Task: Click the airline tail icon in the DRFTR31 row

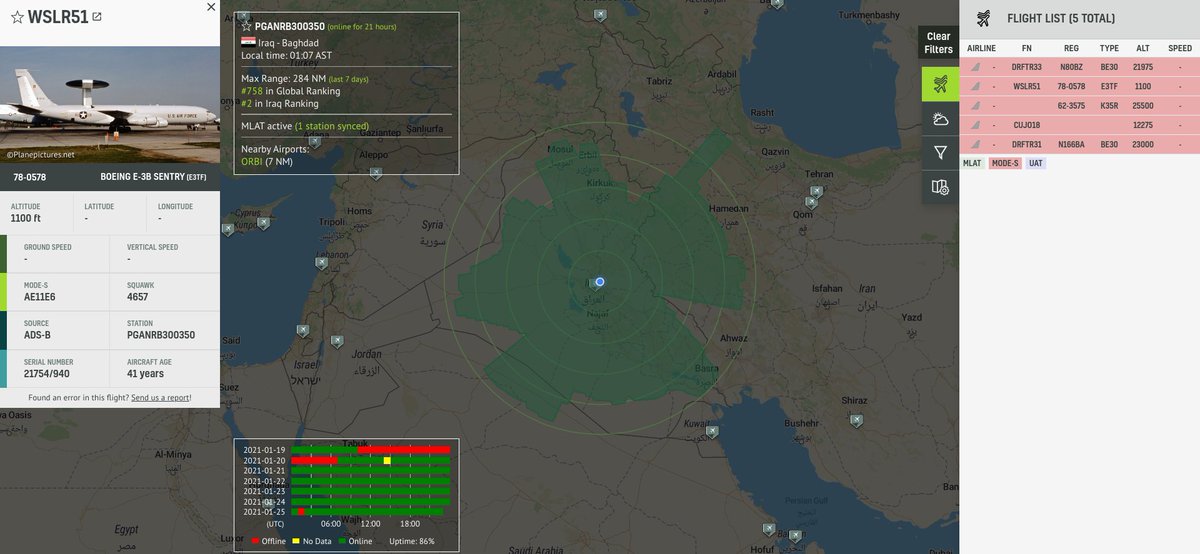Action: click(x=977, y=144)
